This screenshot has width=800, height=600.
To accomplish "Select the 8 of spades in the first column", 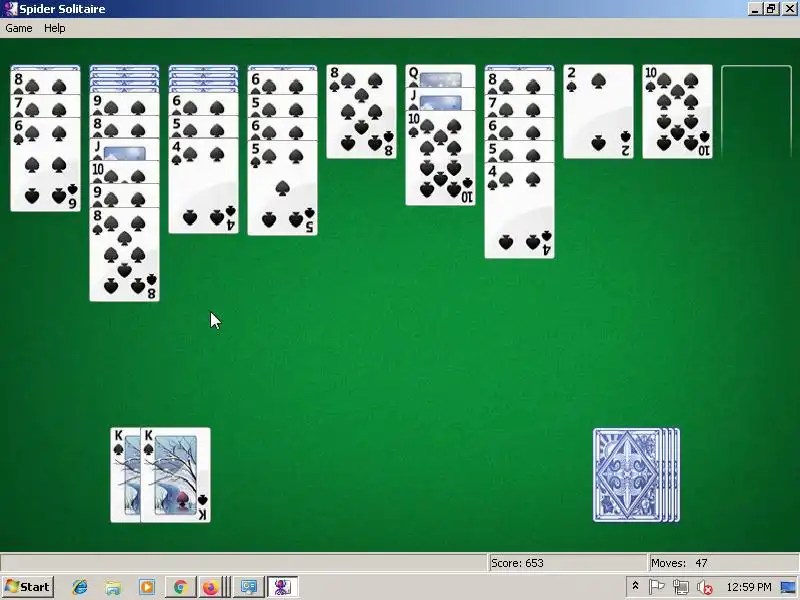I will point(45,83).
